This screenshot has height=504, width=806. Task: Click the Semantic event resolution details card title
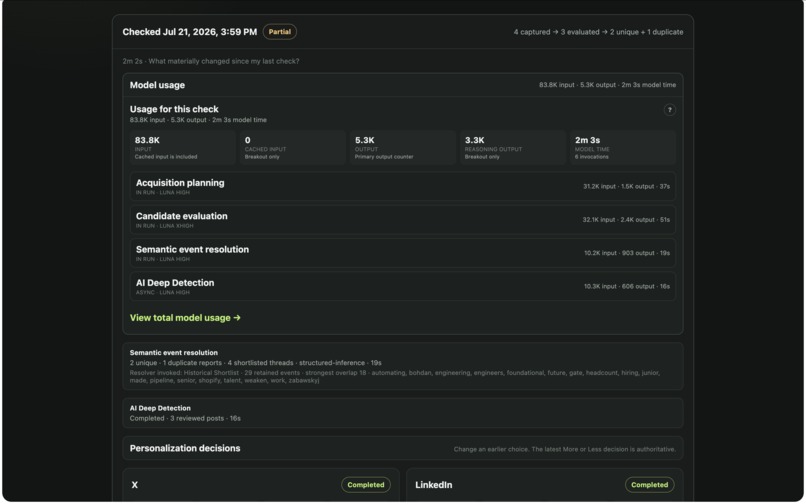(x=174, y=353)
